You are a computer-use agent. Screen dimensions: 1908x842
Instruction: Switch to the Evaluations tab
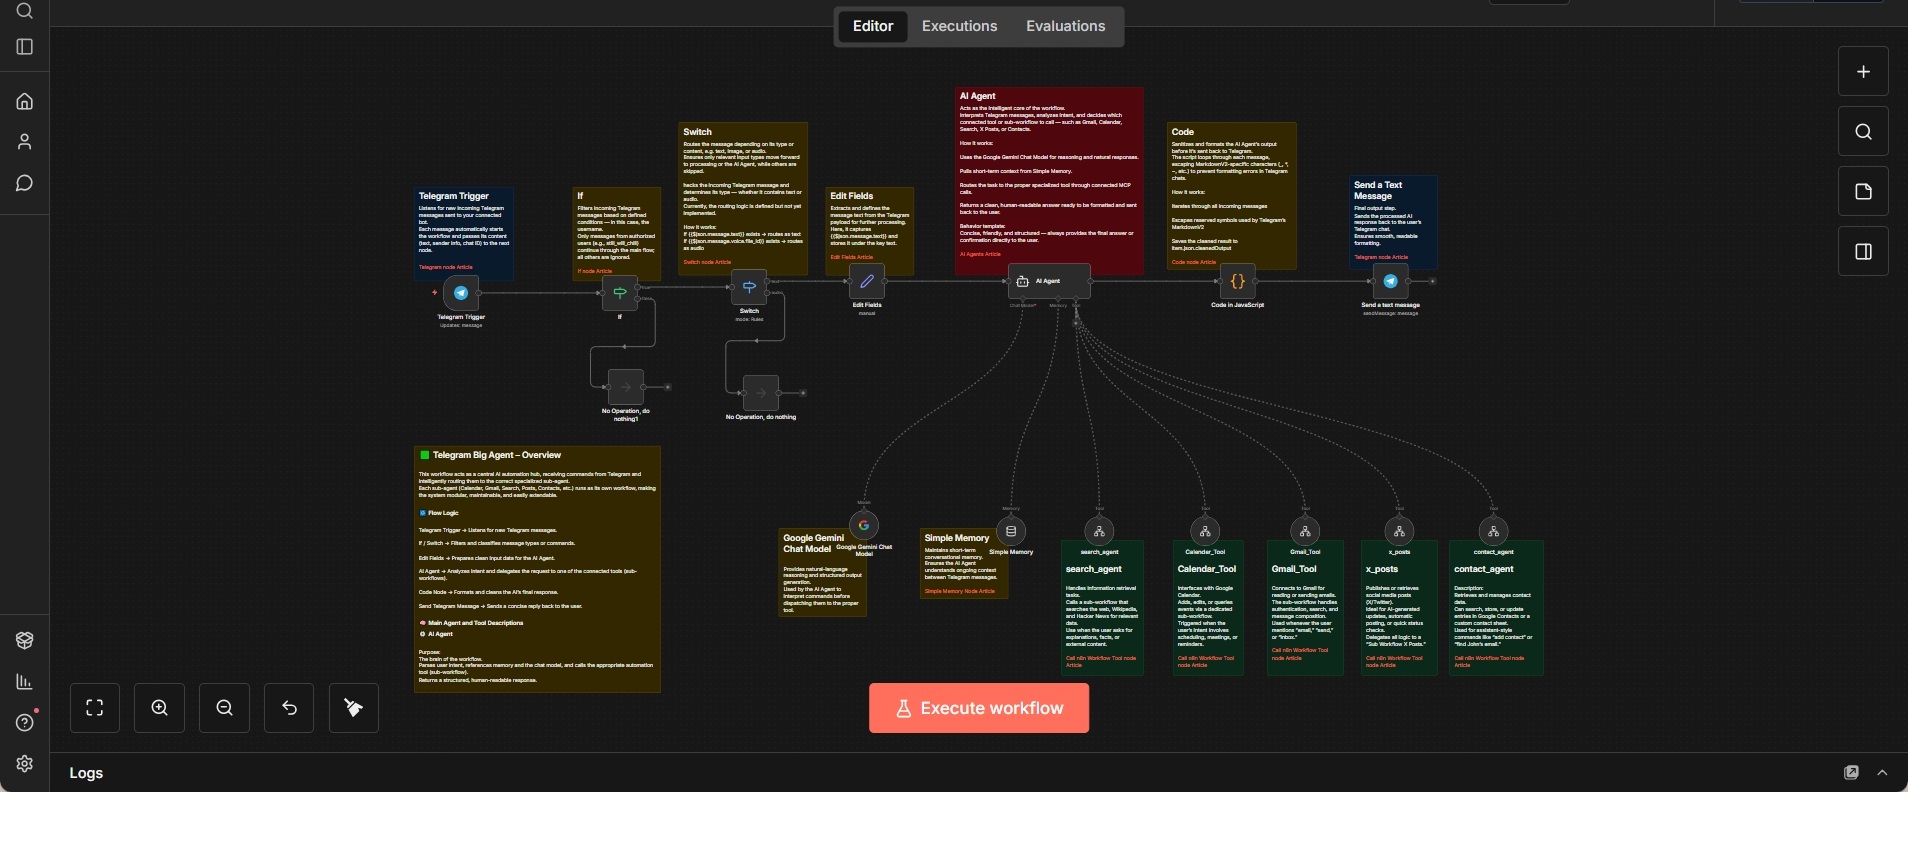point(1065,26)
